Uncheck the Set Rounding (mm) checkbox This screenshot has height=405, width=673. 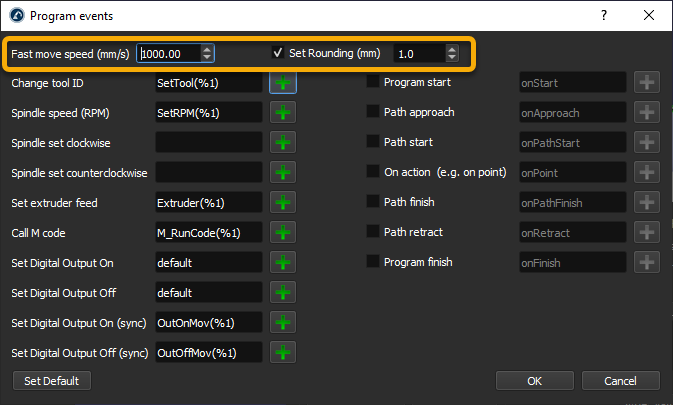pyautogui.click(x=278, y=53)
